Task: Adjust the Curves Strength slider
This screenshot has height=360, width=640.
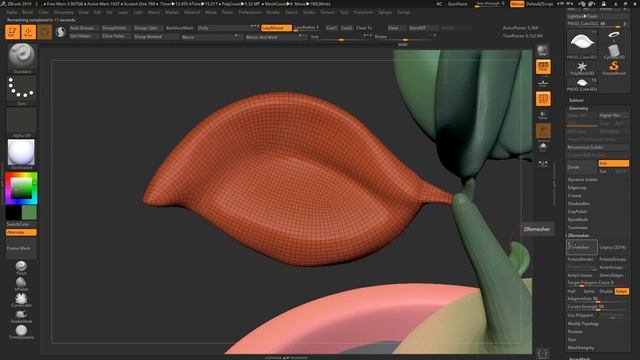Action: [x=598, y=307]
